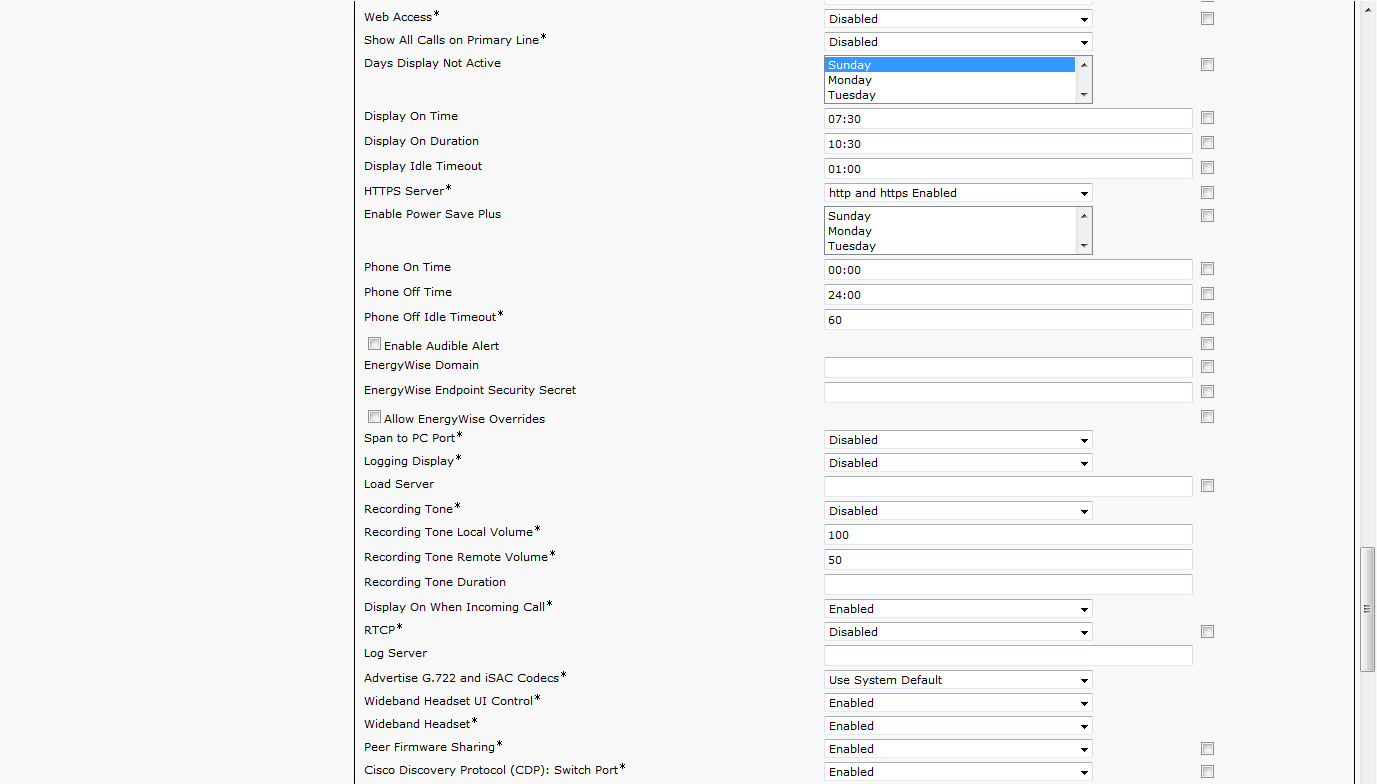Click the Phone Off Idle Timeout field
Image resolution: width=1377 pixels, height=784 pixels.
[1007, 320]
